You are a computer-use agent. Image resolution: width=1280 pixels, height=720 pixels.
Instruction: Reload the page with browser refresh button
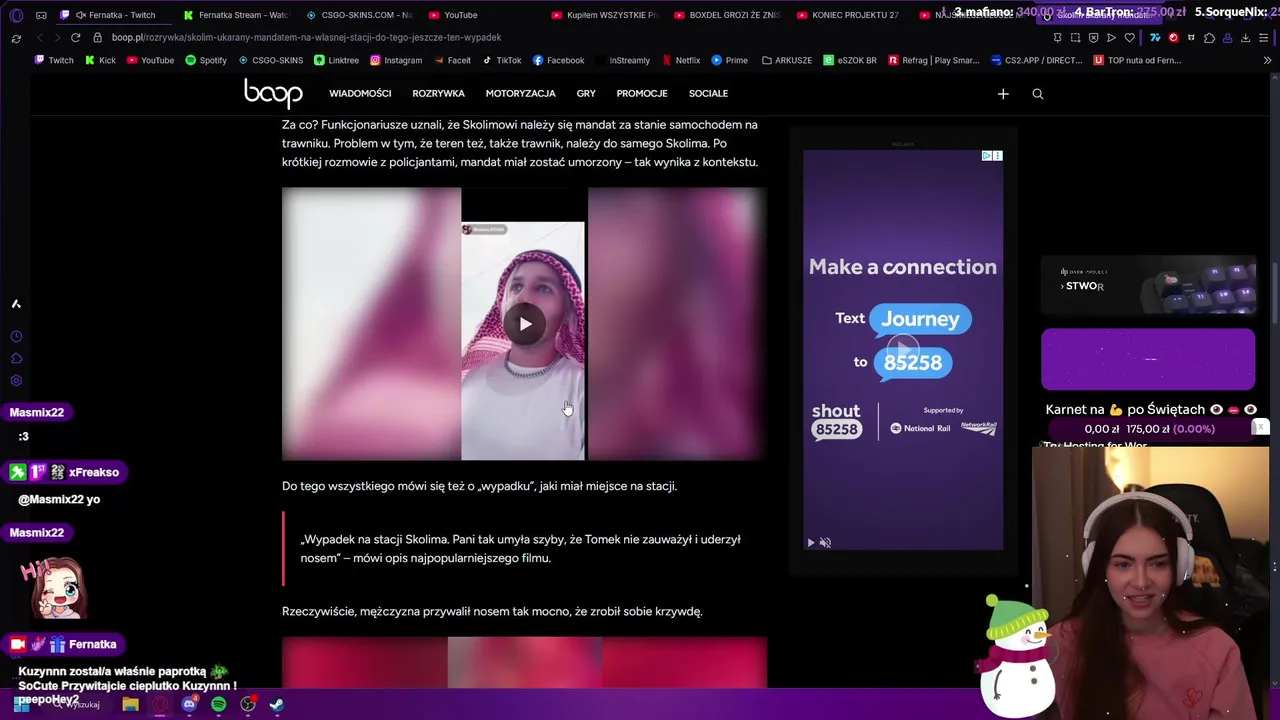[75, 37]
